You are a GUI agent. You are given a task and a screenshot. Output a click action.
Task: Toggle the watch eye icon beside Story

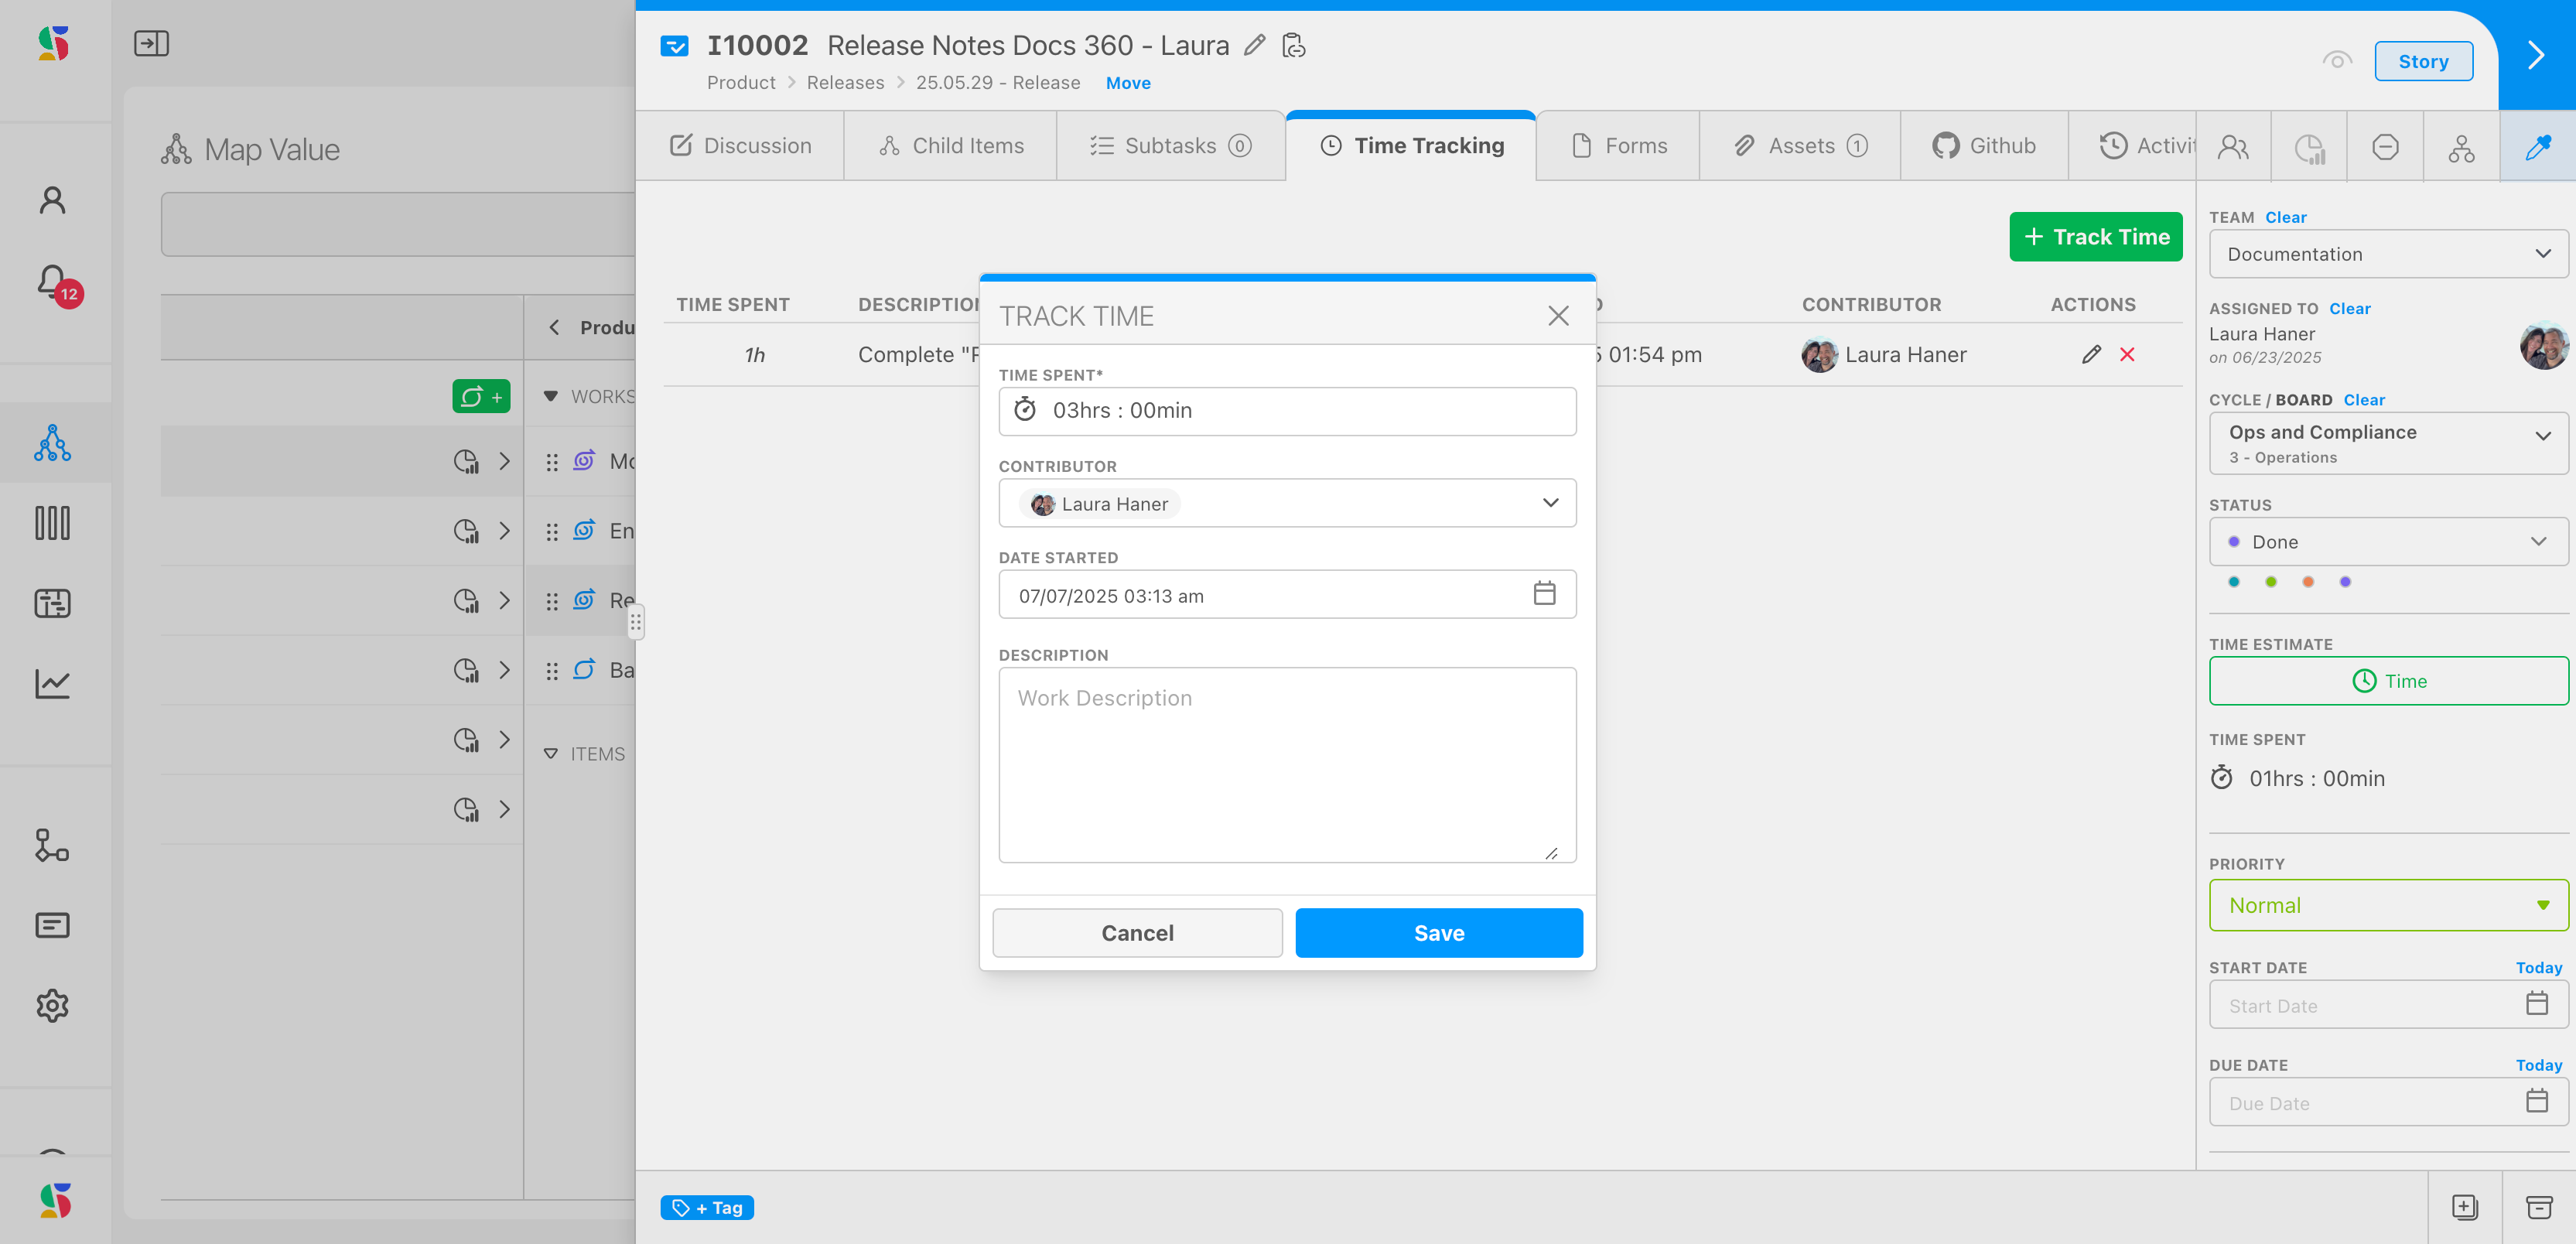(2336, 61)
